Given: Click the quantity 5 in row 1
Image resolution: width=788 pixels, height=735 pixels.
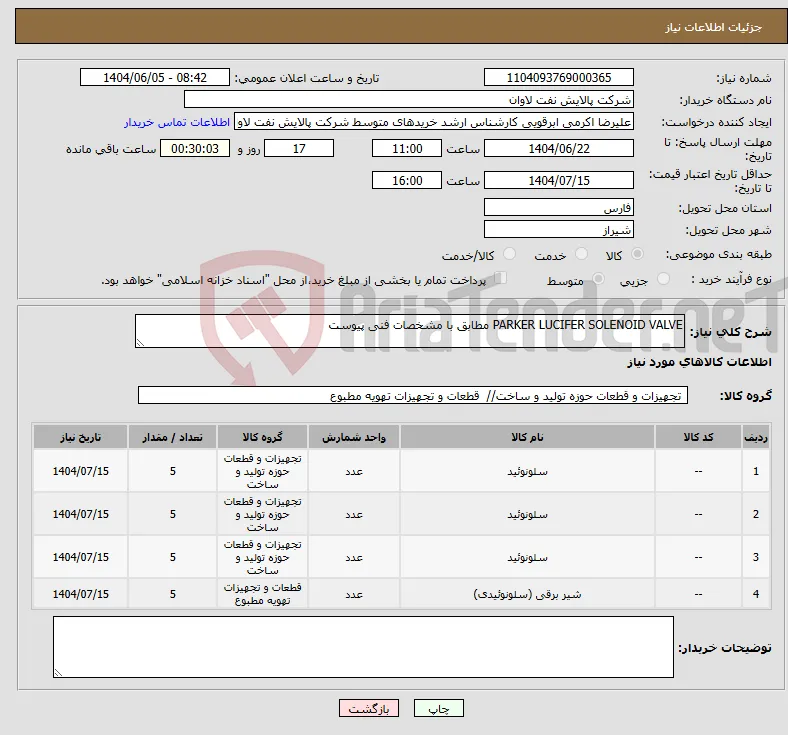Looking at the screenshot, I should [x=172, y=471].
